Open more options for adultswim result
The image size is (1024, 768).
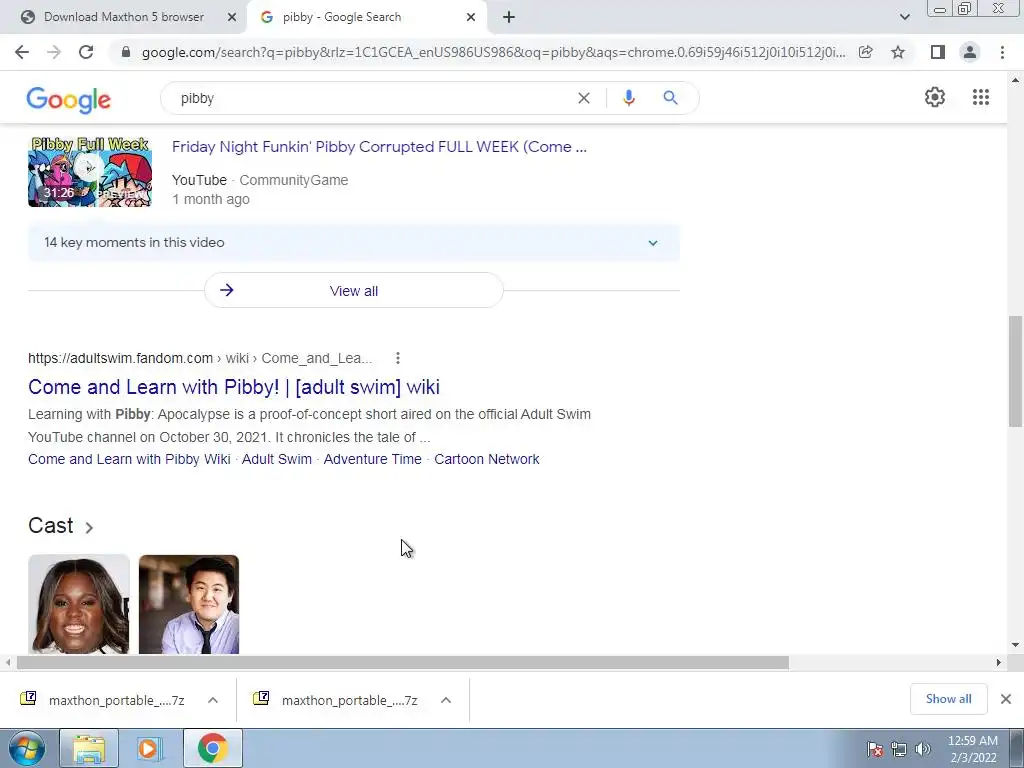398,358
